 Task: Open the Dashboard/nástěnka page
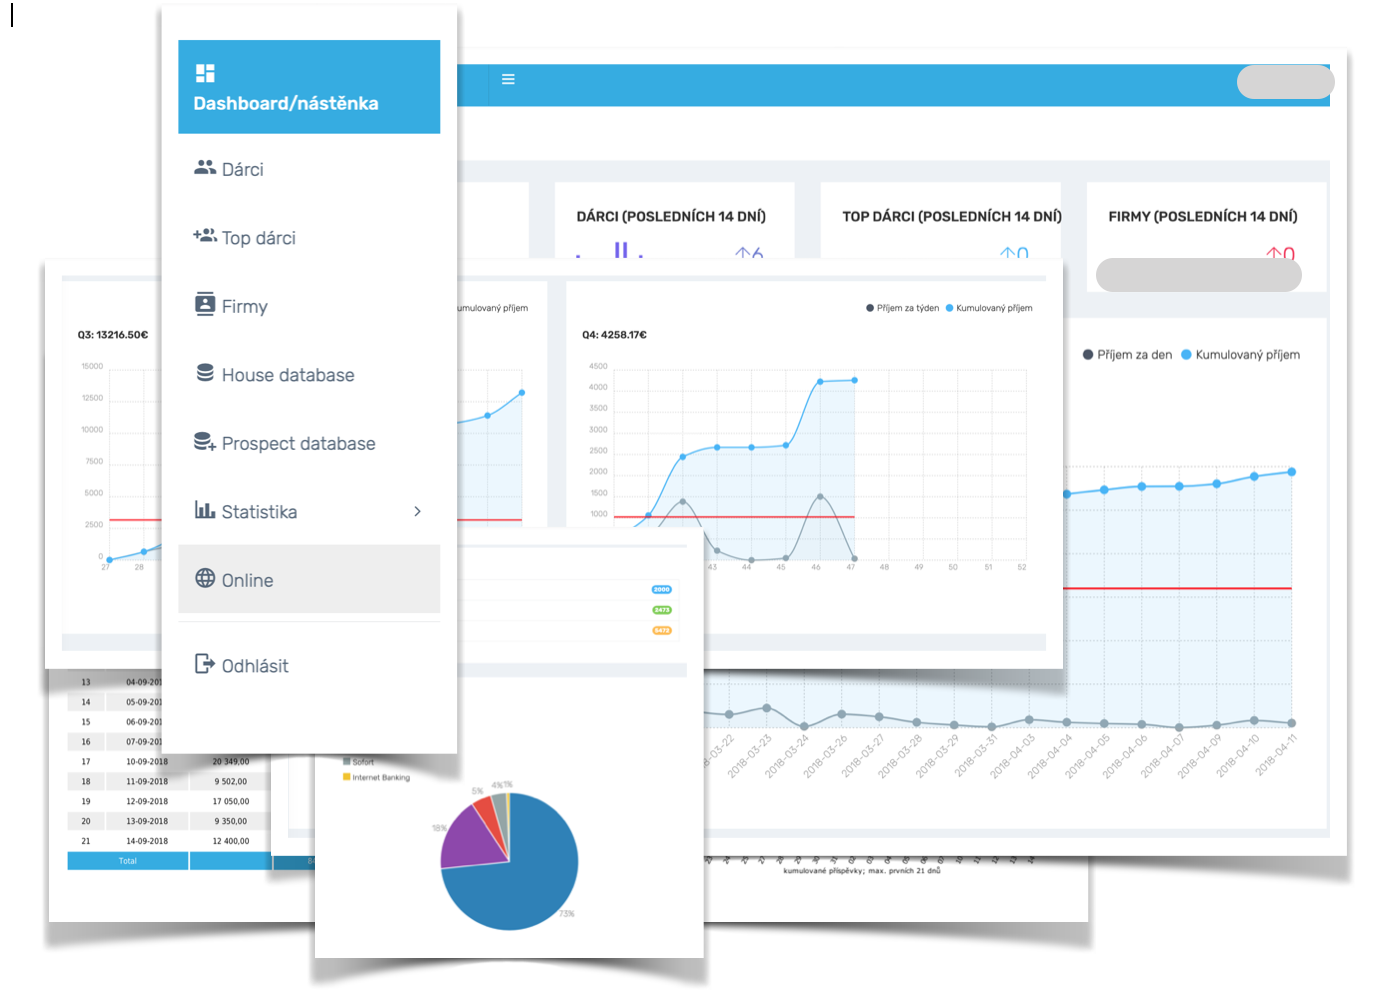[286, 103]
